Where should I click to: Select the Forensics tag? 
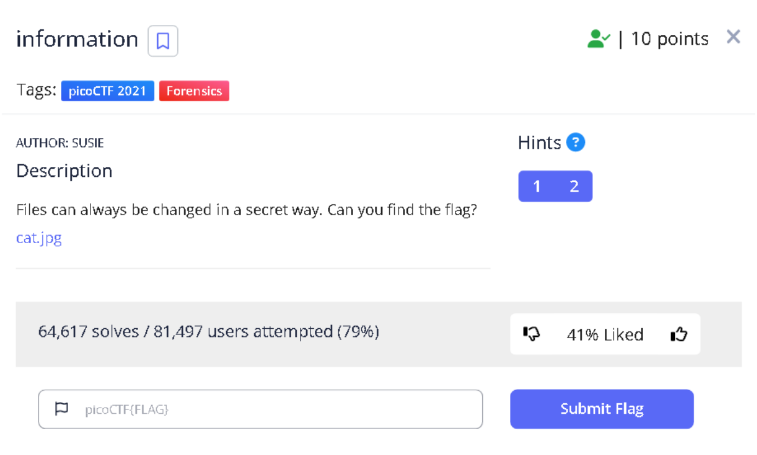coord(194,91)
